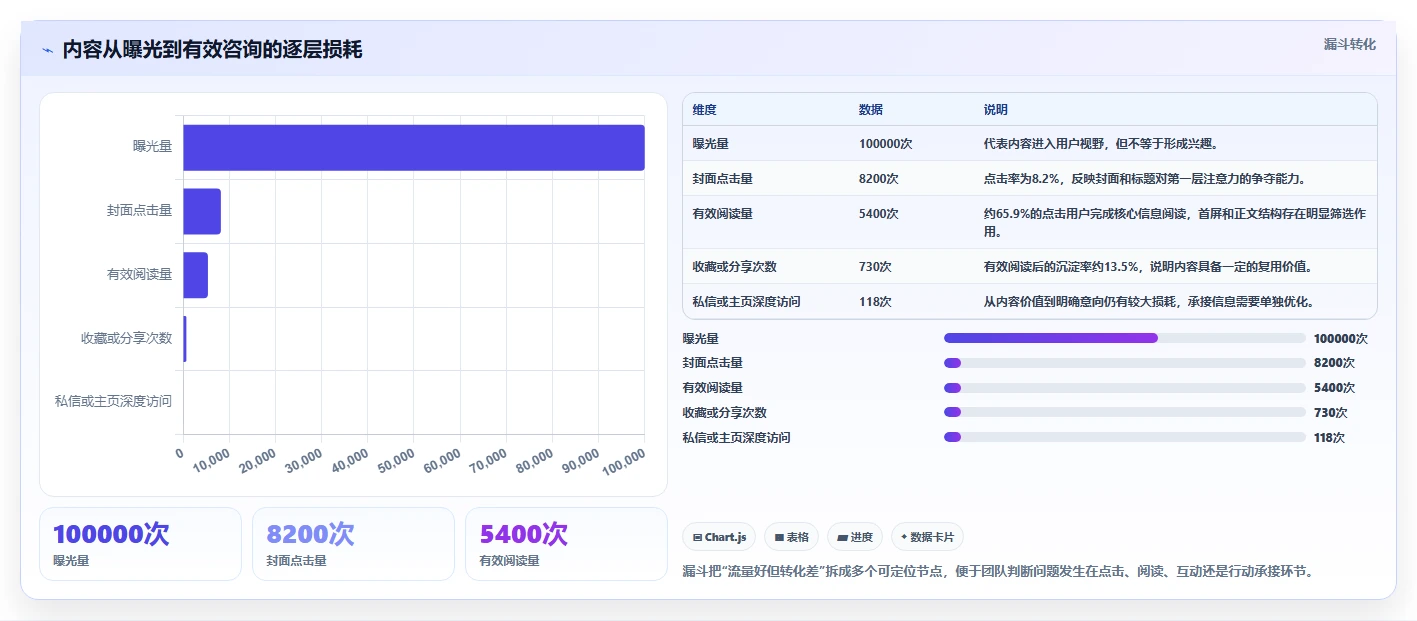Click the 收藏或分享次数 progress bar showing 730次
This screenshot has height=621, width=1417.
coord(1125,412)
